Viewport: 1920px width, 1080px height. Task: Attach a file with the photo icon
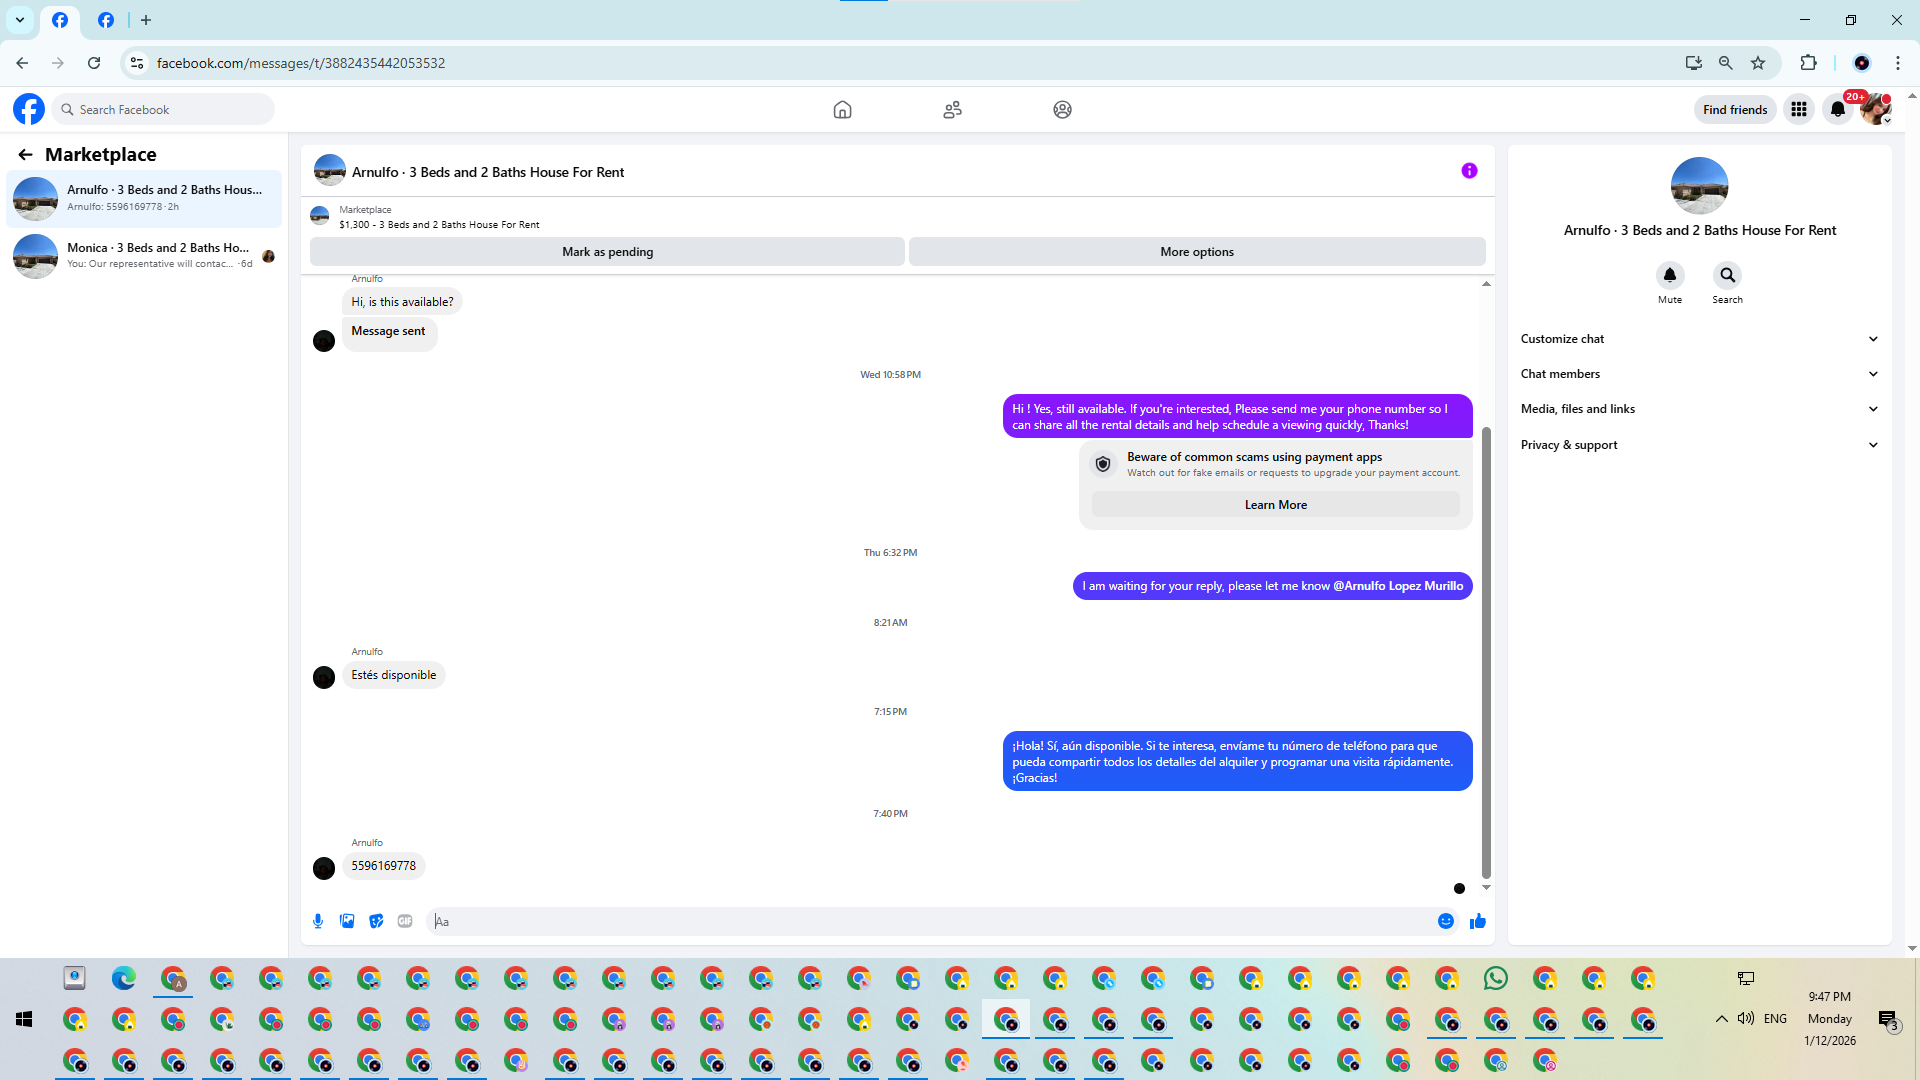(x=347, y=921)
